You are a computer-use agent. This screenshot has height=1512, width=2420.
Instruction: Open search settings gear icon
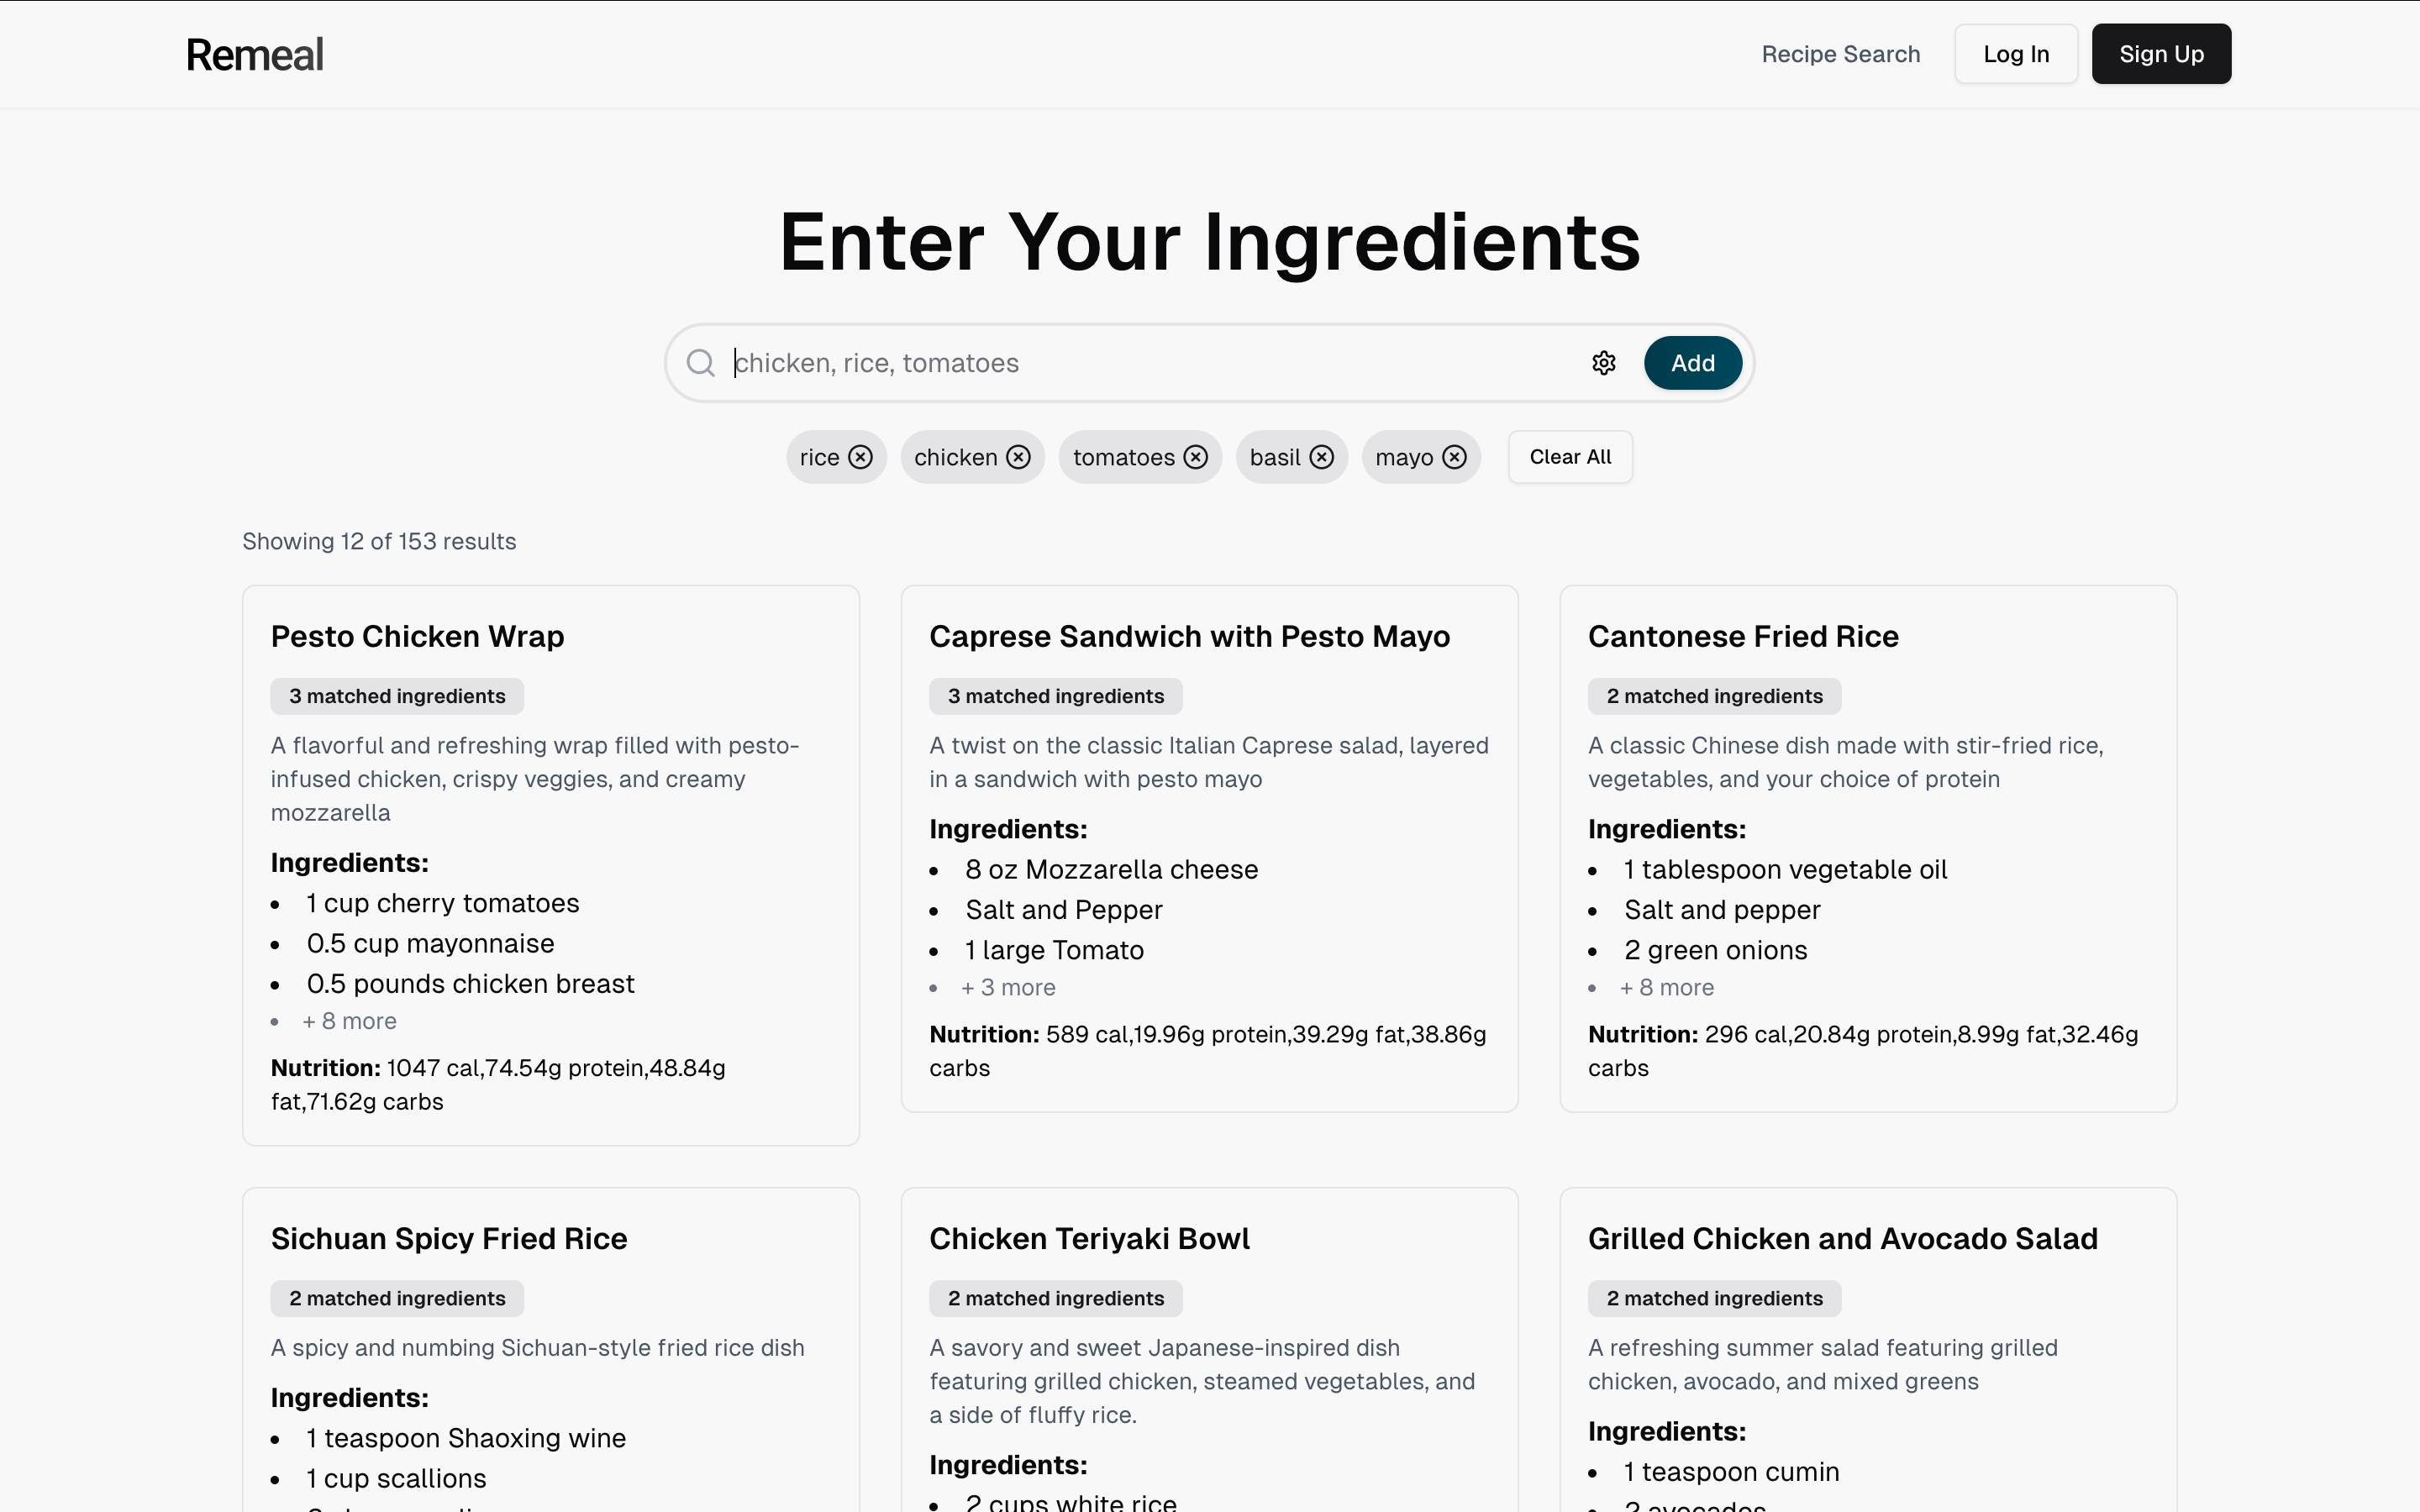tap(1604, 363)
